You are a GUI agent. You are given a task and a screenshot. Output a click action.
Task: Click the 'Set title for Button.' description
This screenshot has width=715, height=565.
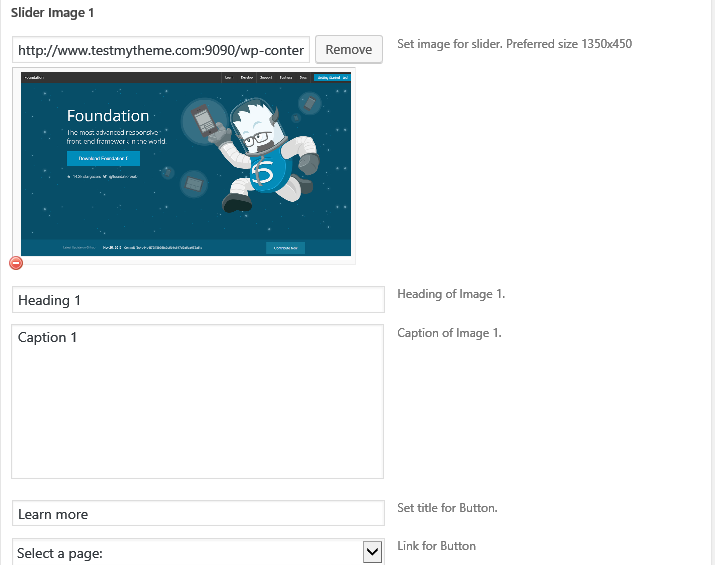[x=447, y=508]
